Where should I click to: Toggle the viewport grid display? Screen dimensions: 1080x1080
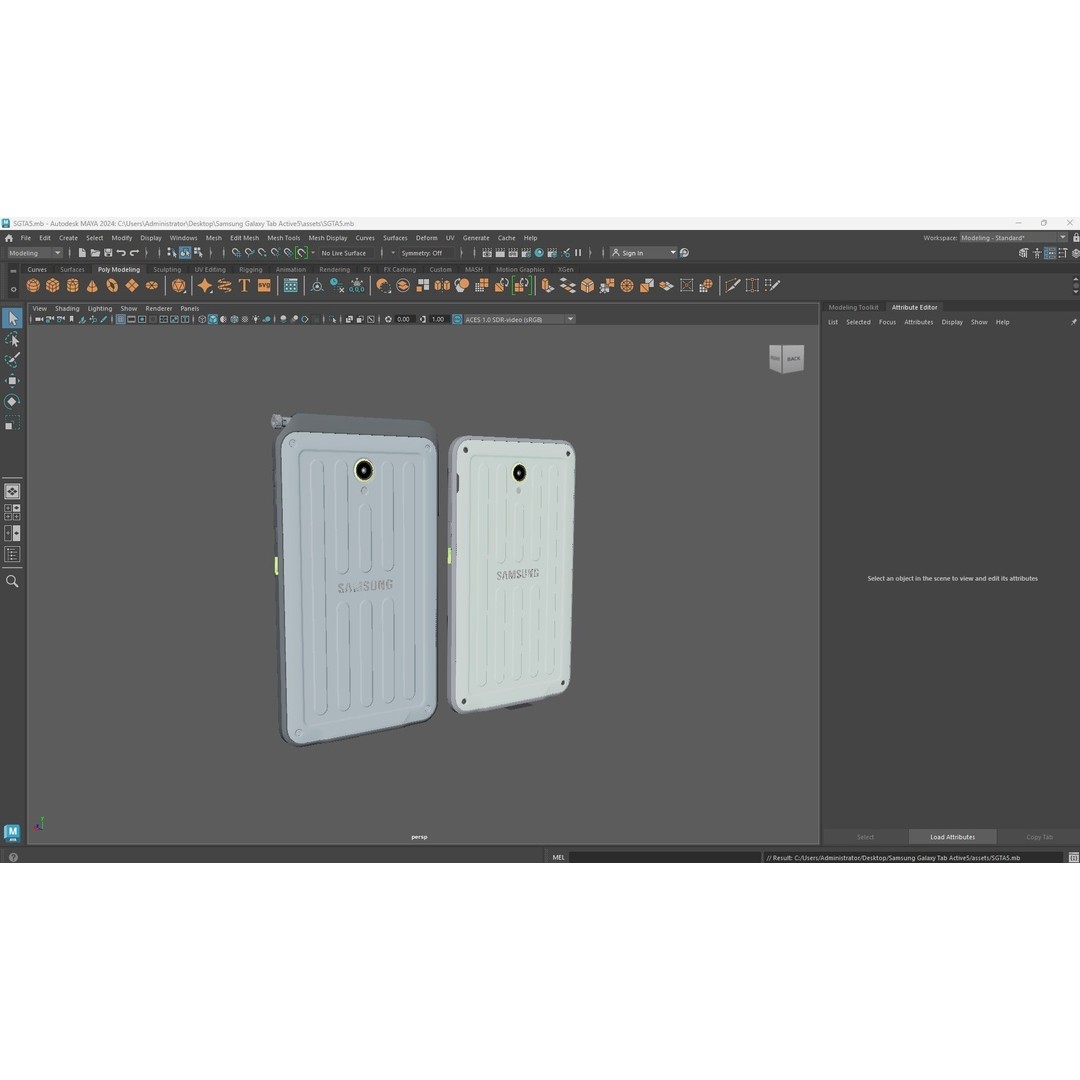coord(121,319)
